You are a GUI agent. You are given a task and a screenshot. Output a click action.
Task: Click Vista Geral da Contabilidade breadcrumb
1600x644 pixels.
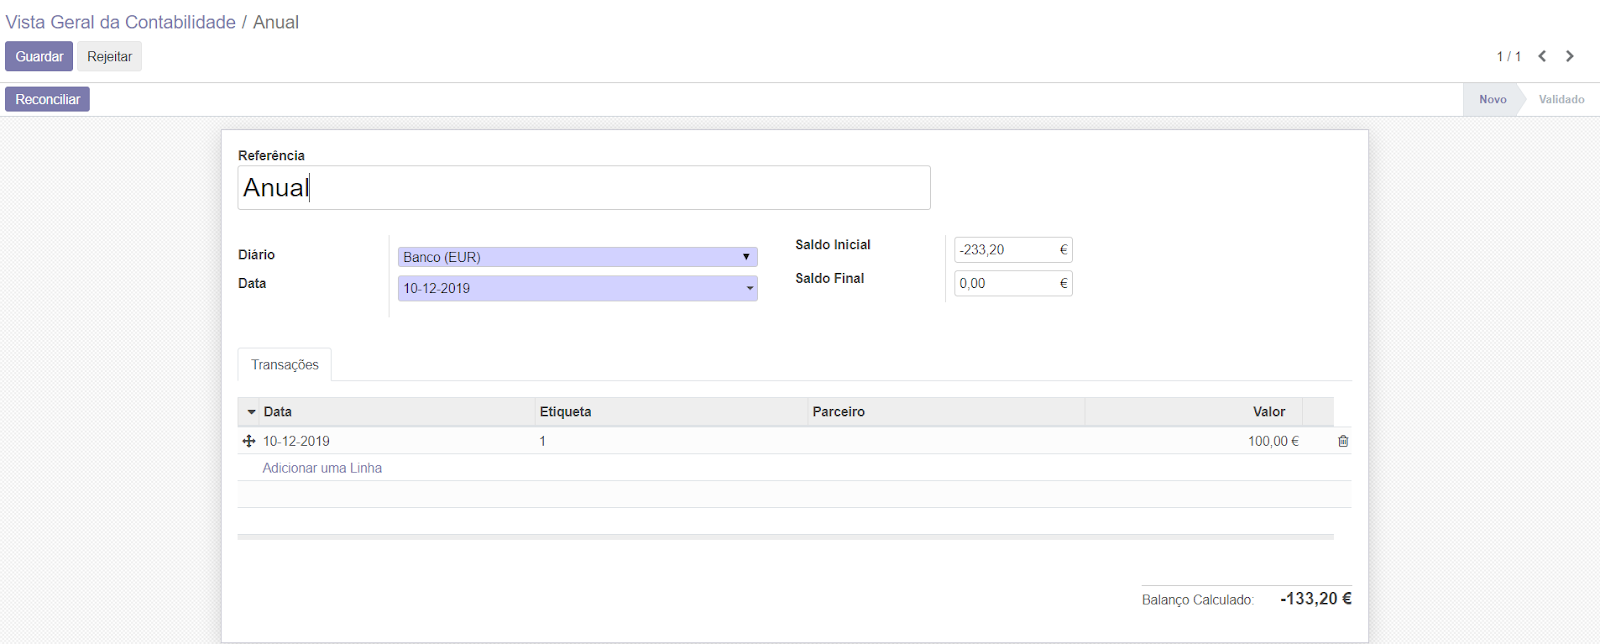click(121, 22)
